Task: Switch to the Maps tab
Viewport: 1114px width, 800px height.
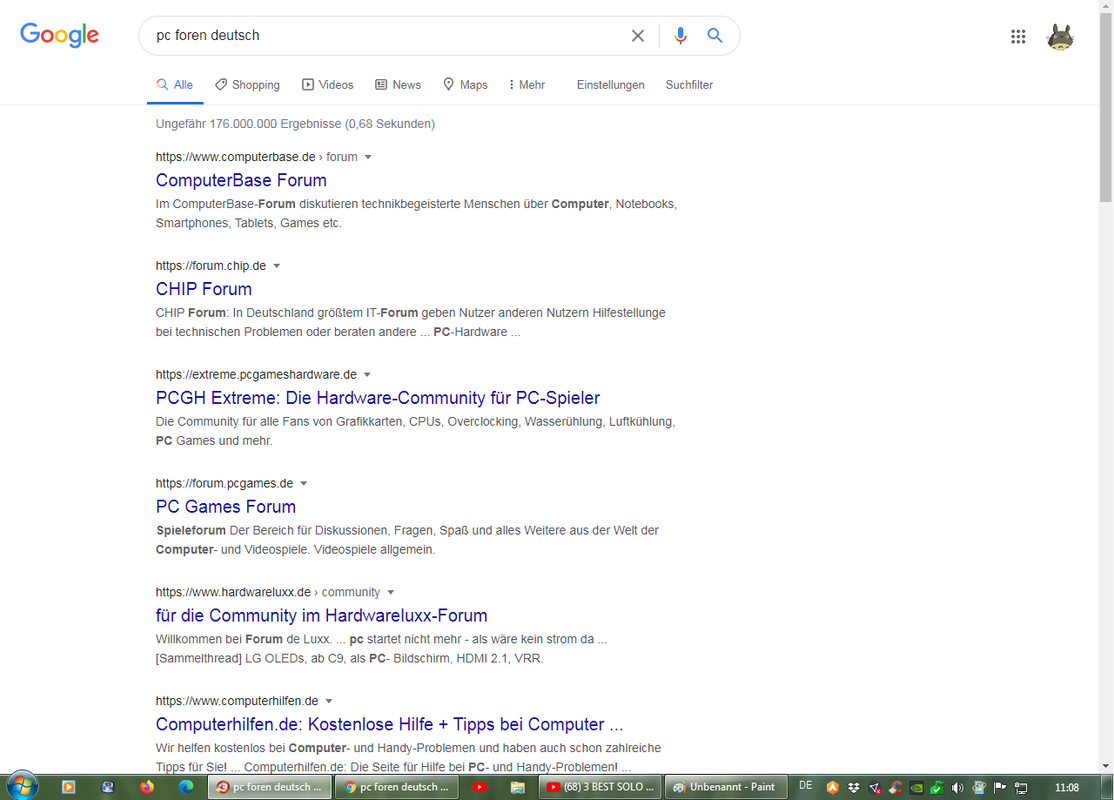Action: (465, 85)
